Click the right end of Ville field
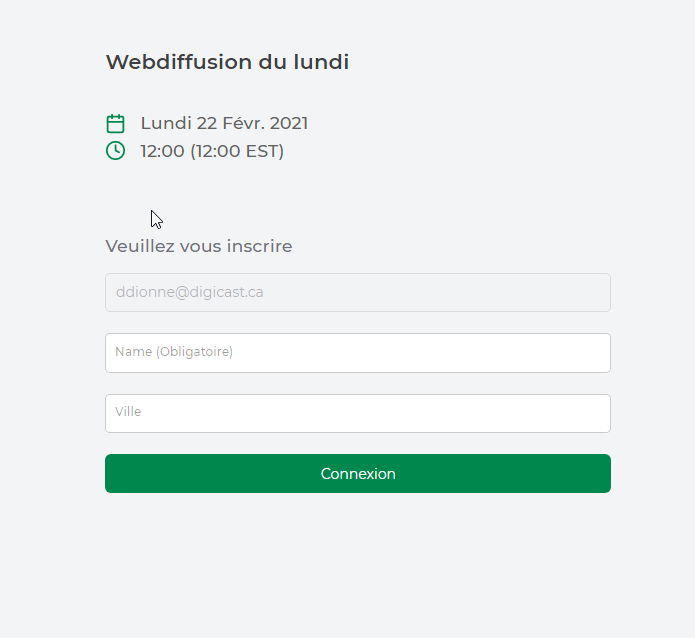 click(x=594, y=413)
